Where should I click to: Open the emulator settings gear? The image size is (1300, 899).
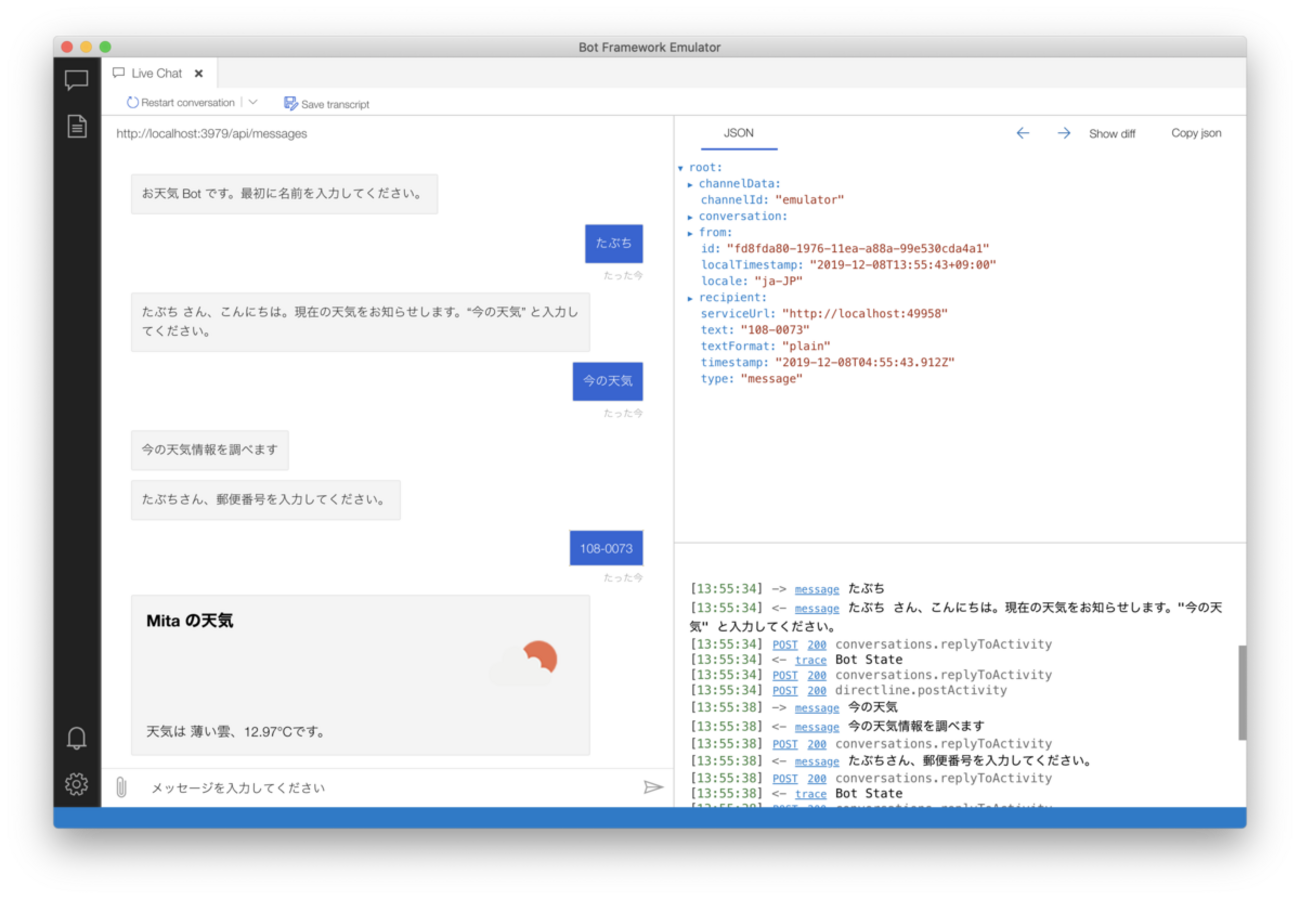[x=76, y=784]
